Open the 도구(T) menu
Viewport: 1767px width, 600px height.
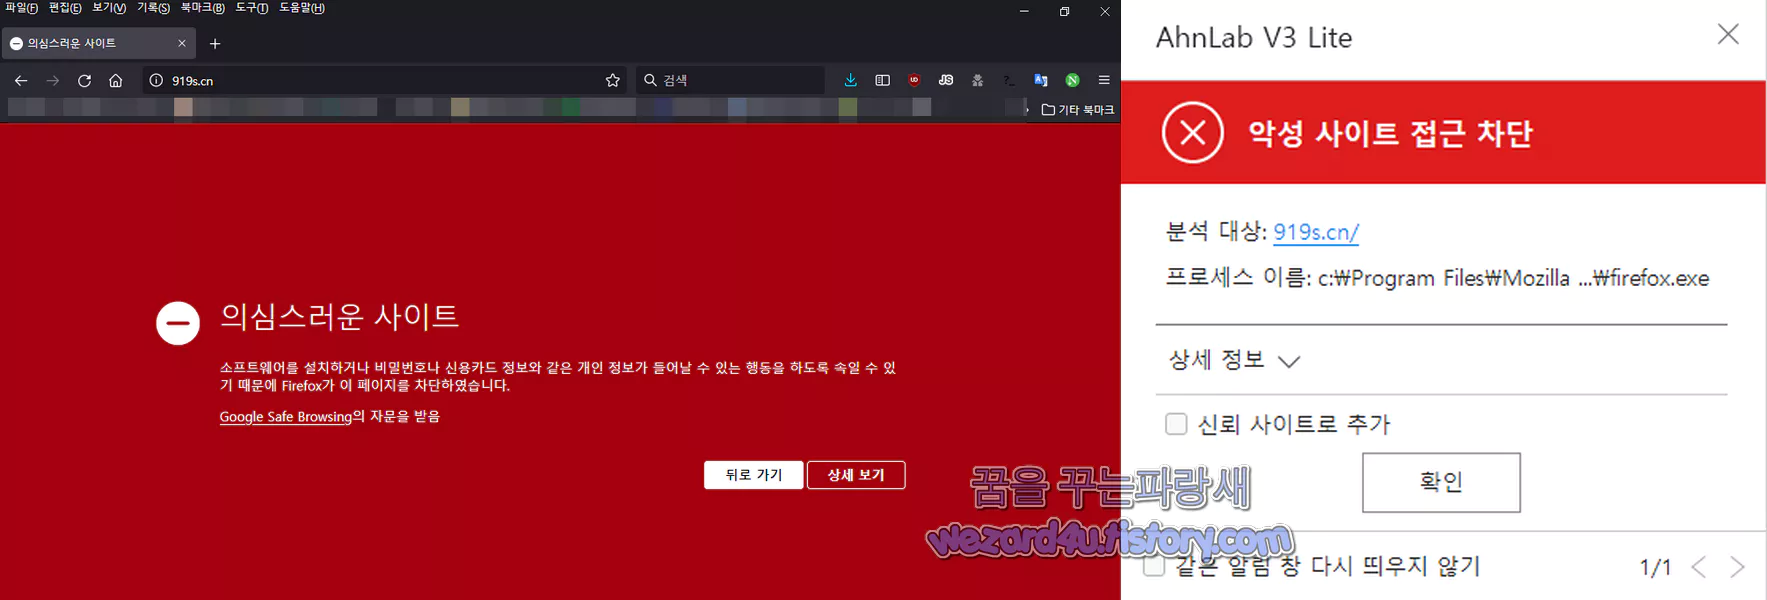pyautogui.click(x=252, y=8)
